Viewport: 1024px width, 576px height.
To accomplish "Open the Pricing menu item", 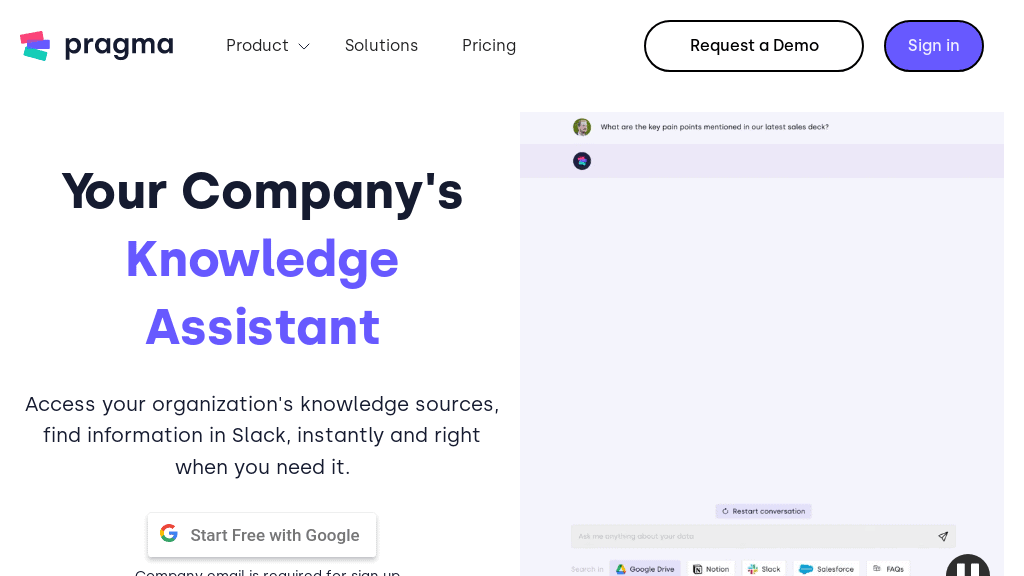I will coord(489,45).
